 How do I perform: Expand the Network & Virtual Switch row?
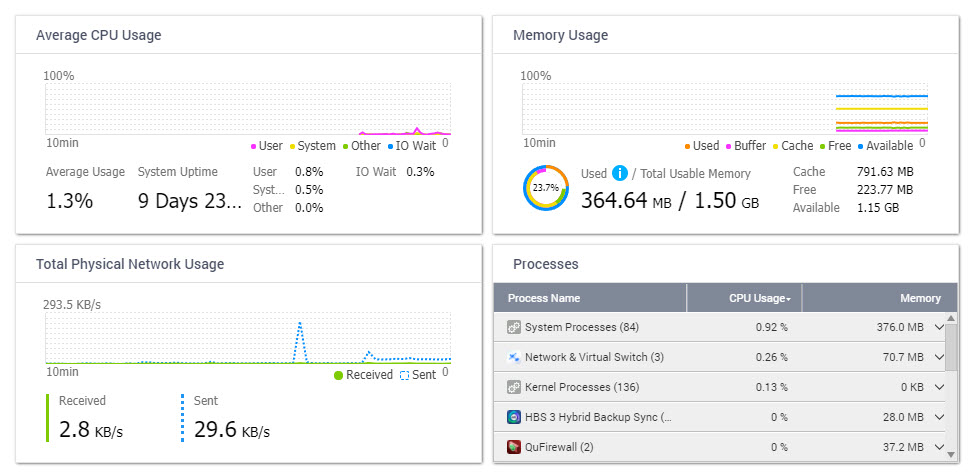click(x=939, y=357)
